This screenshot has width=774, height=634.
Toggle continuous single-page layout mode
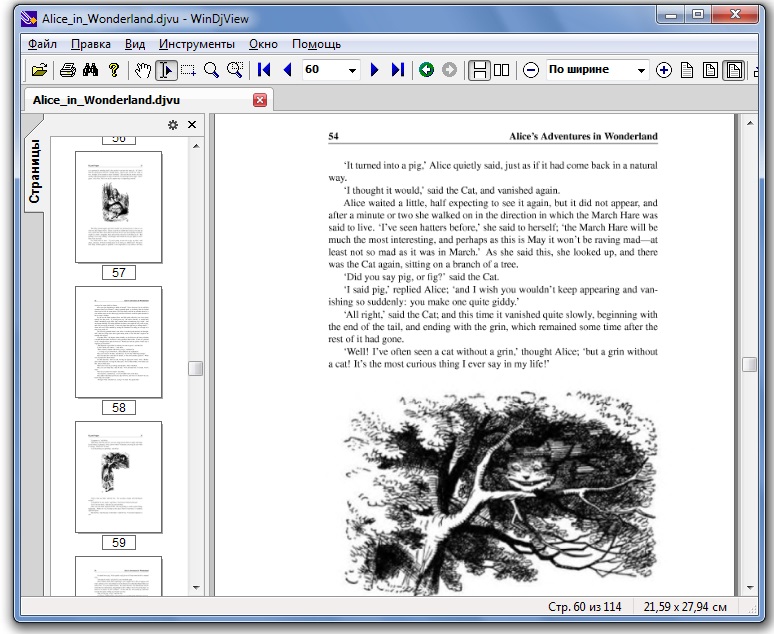480,70
